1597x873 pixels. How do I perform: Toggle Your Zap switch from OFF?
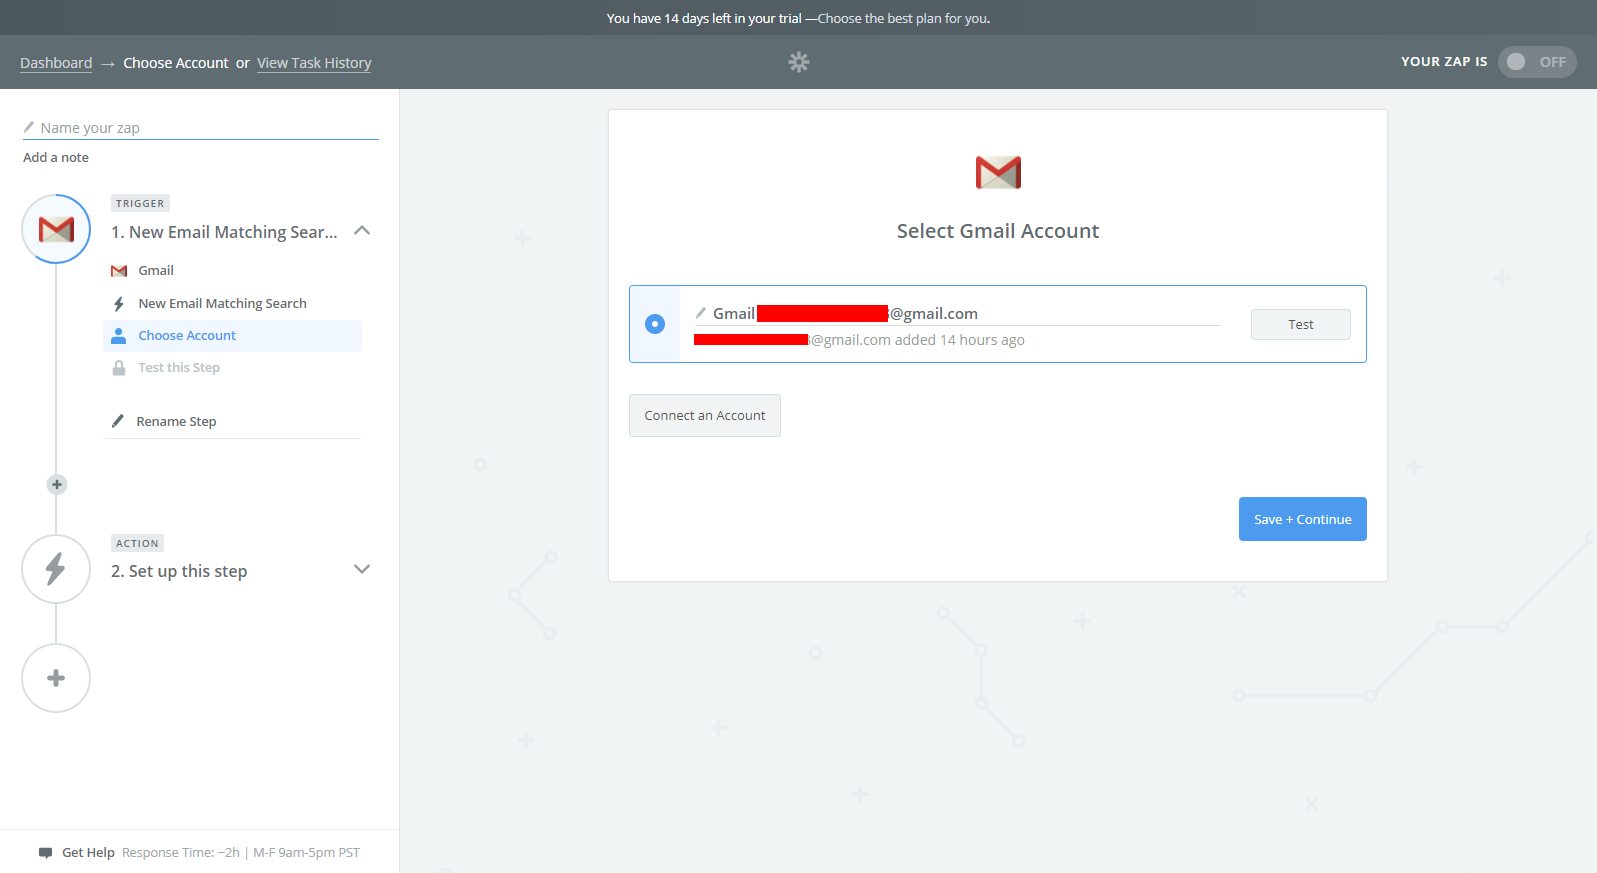tap(1537, 62)
